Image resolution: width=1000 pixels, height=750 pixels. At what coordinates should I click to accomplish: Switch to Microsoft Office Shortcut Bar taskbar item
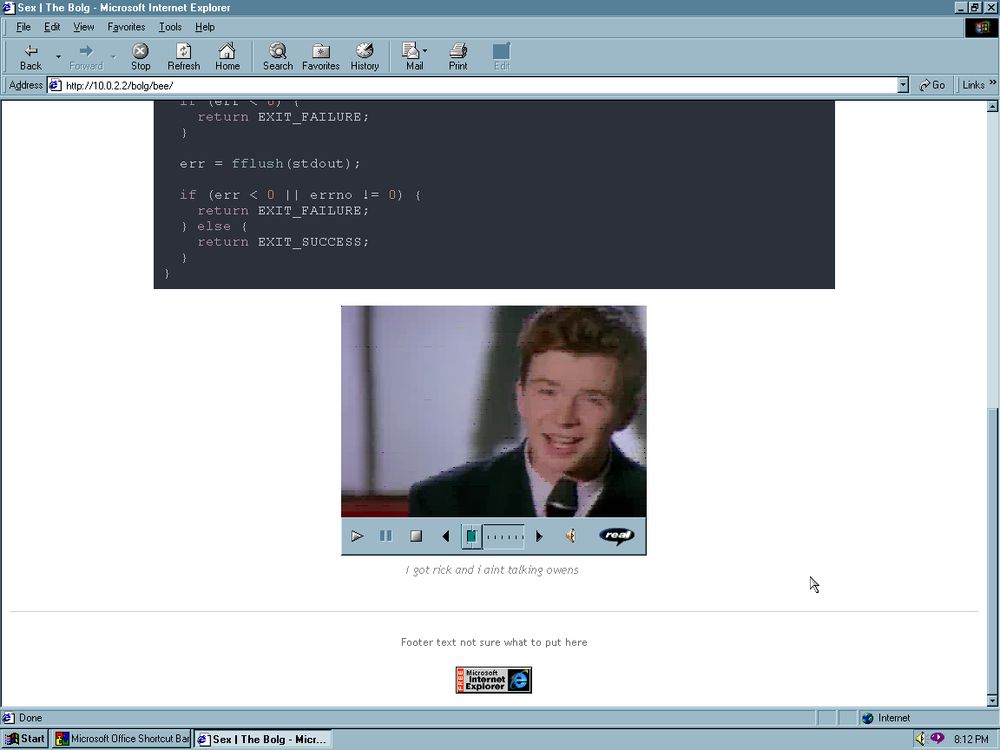[x=122, y=739]
